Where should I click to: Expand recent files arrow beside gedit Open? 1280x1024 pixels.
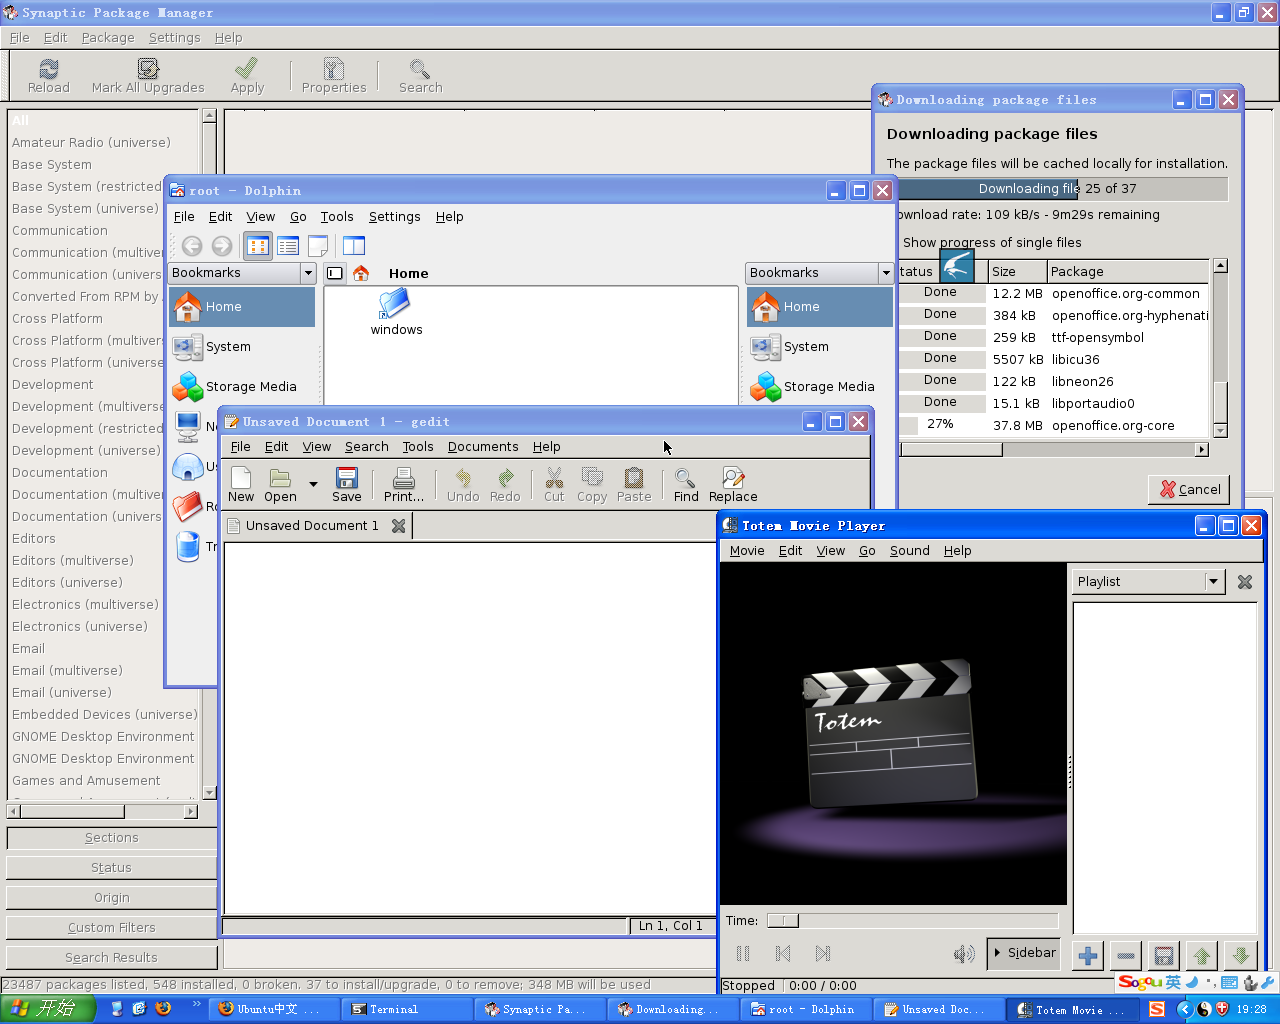(x=313, y=485)
